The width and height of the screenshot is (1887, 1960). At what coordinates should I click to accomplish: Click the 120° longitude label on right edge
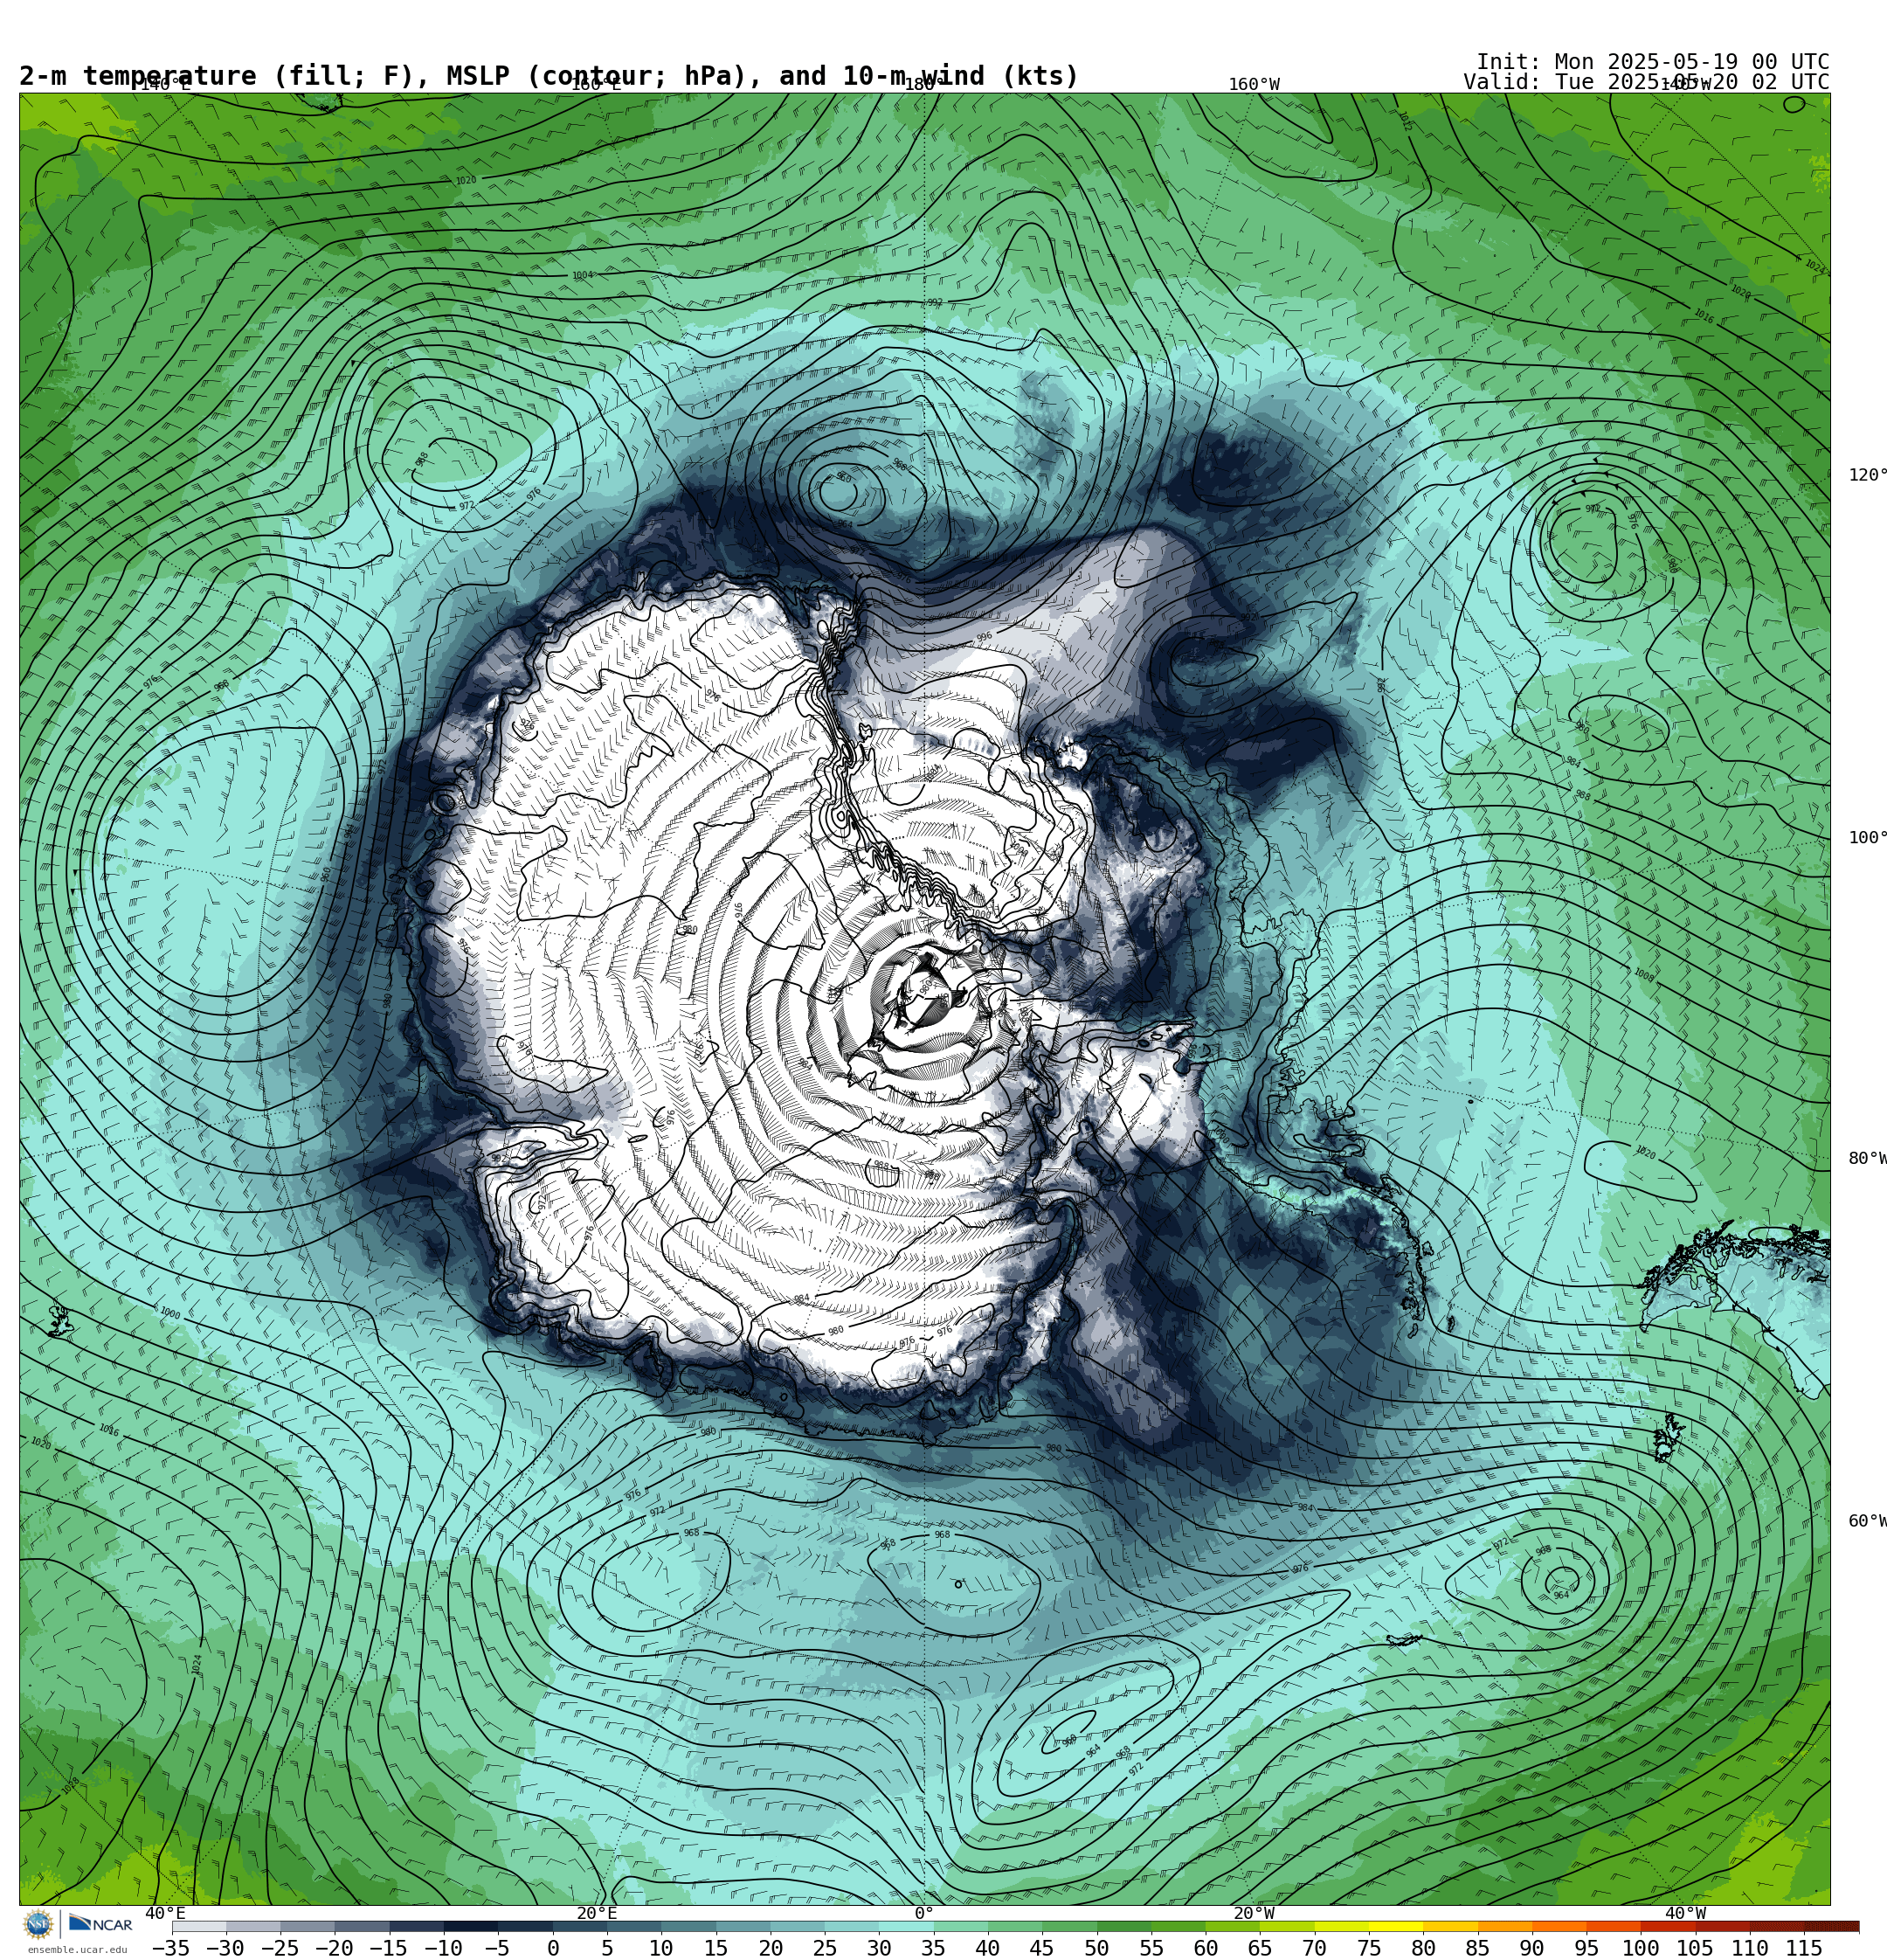(x=1868, y=475)
